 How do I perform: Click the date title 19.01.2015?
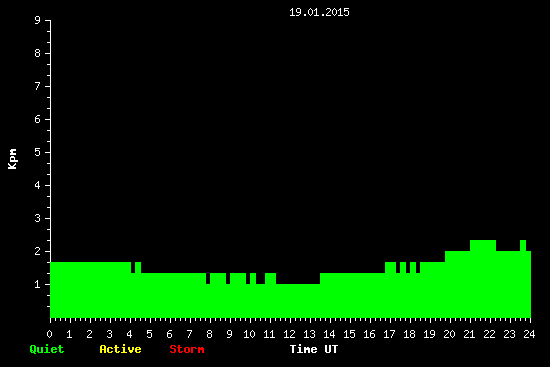(x=319, y=12)
